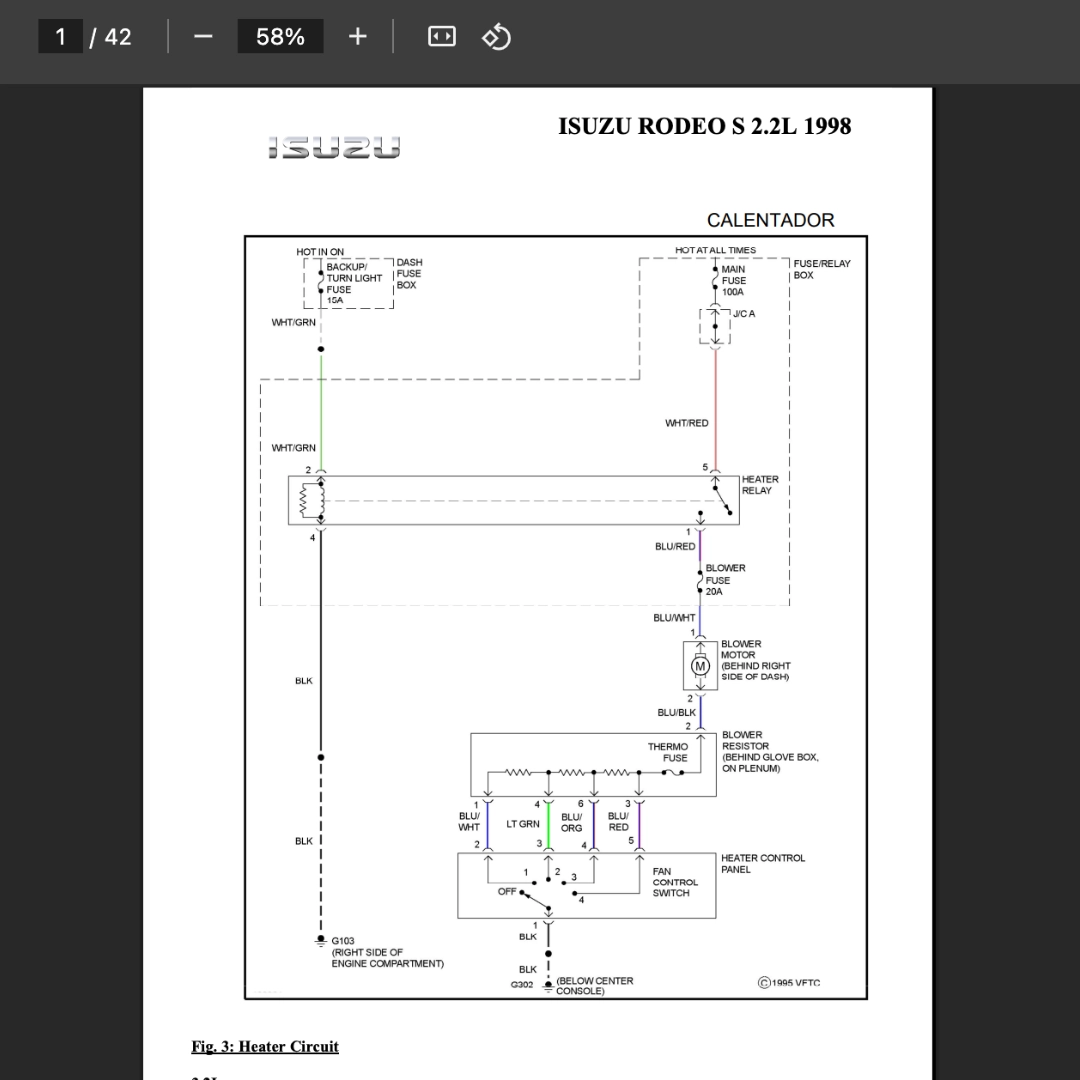This screenshot has width=1080, height=1080.
Task: Click the ISUZU logo image
Action: point(334,147)
